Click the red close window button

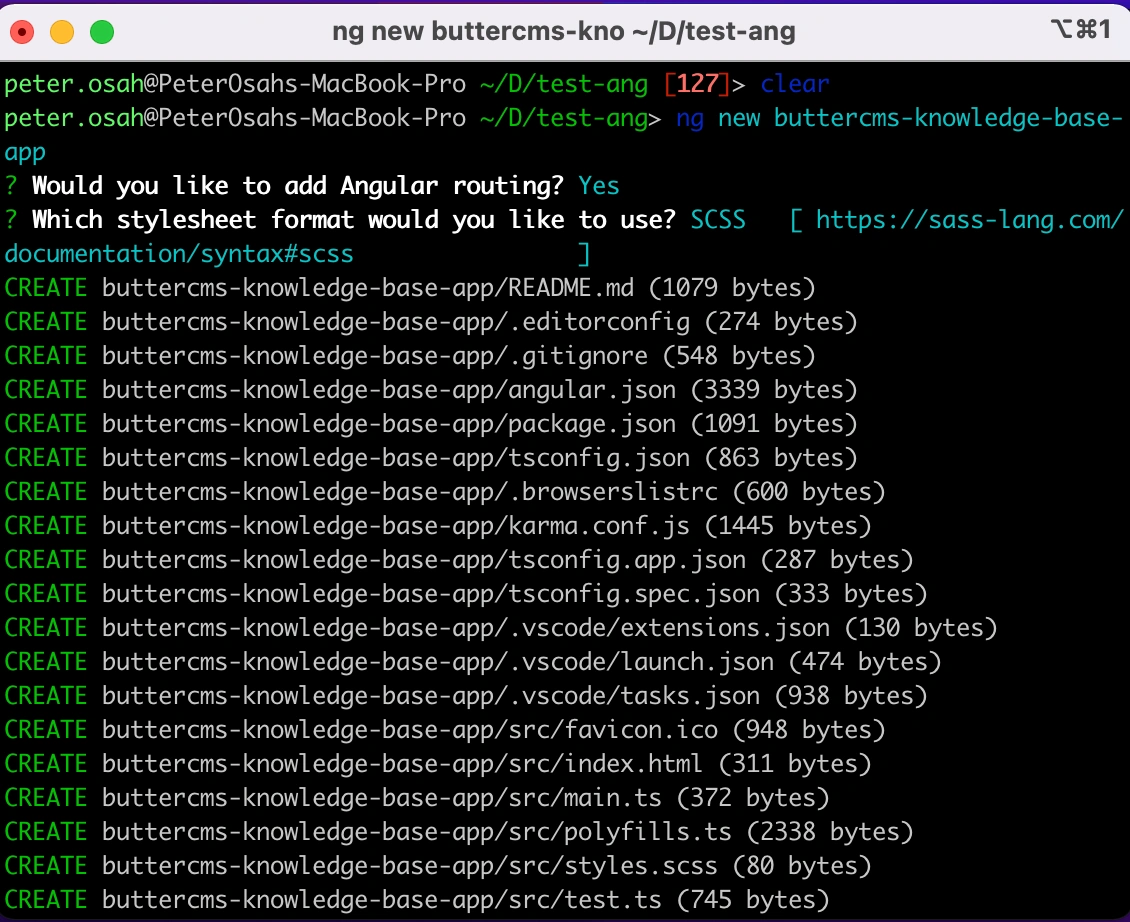click(x=22, y=32)
